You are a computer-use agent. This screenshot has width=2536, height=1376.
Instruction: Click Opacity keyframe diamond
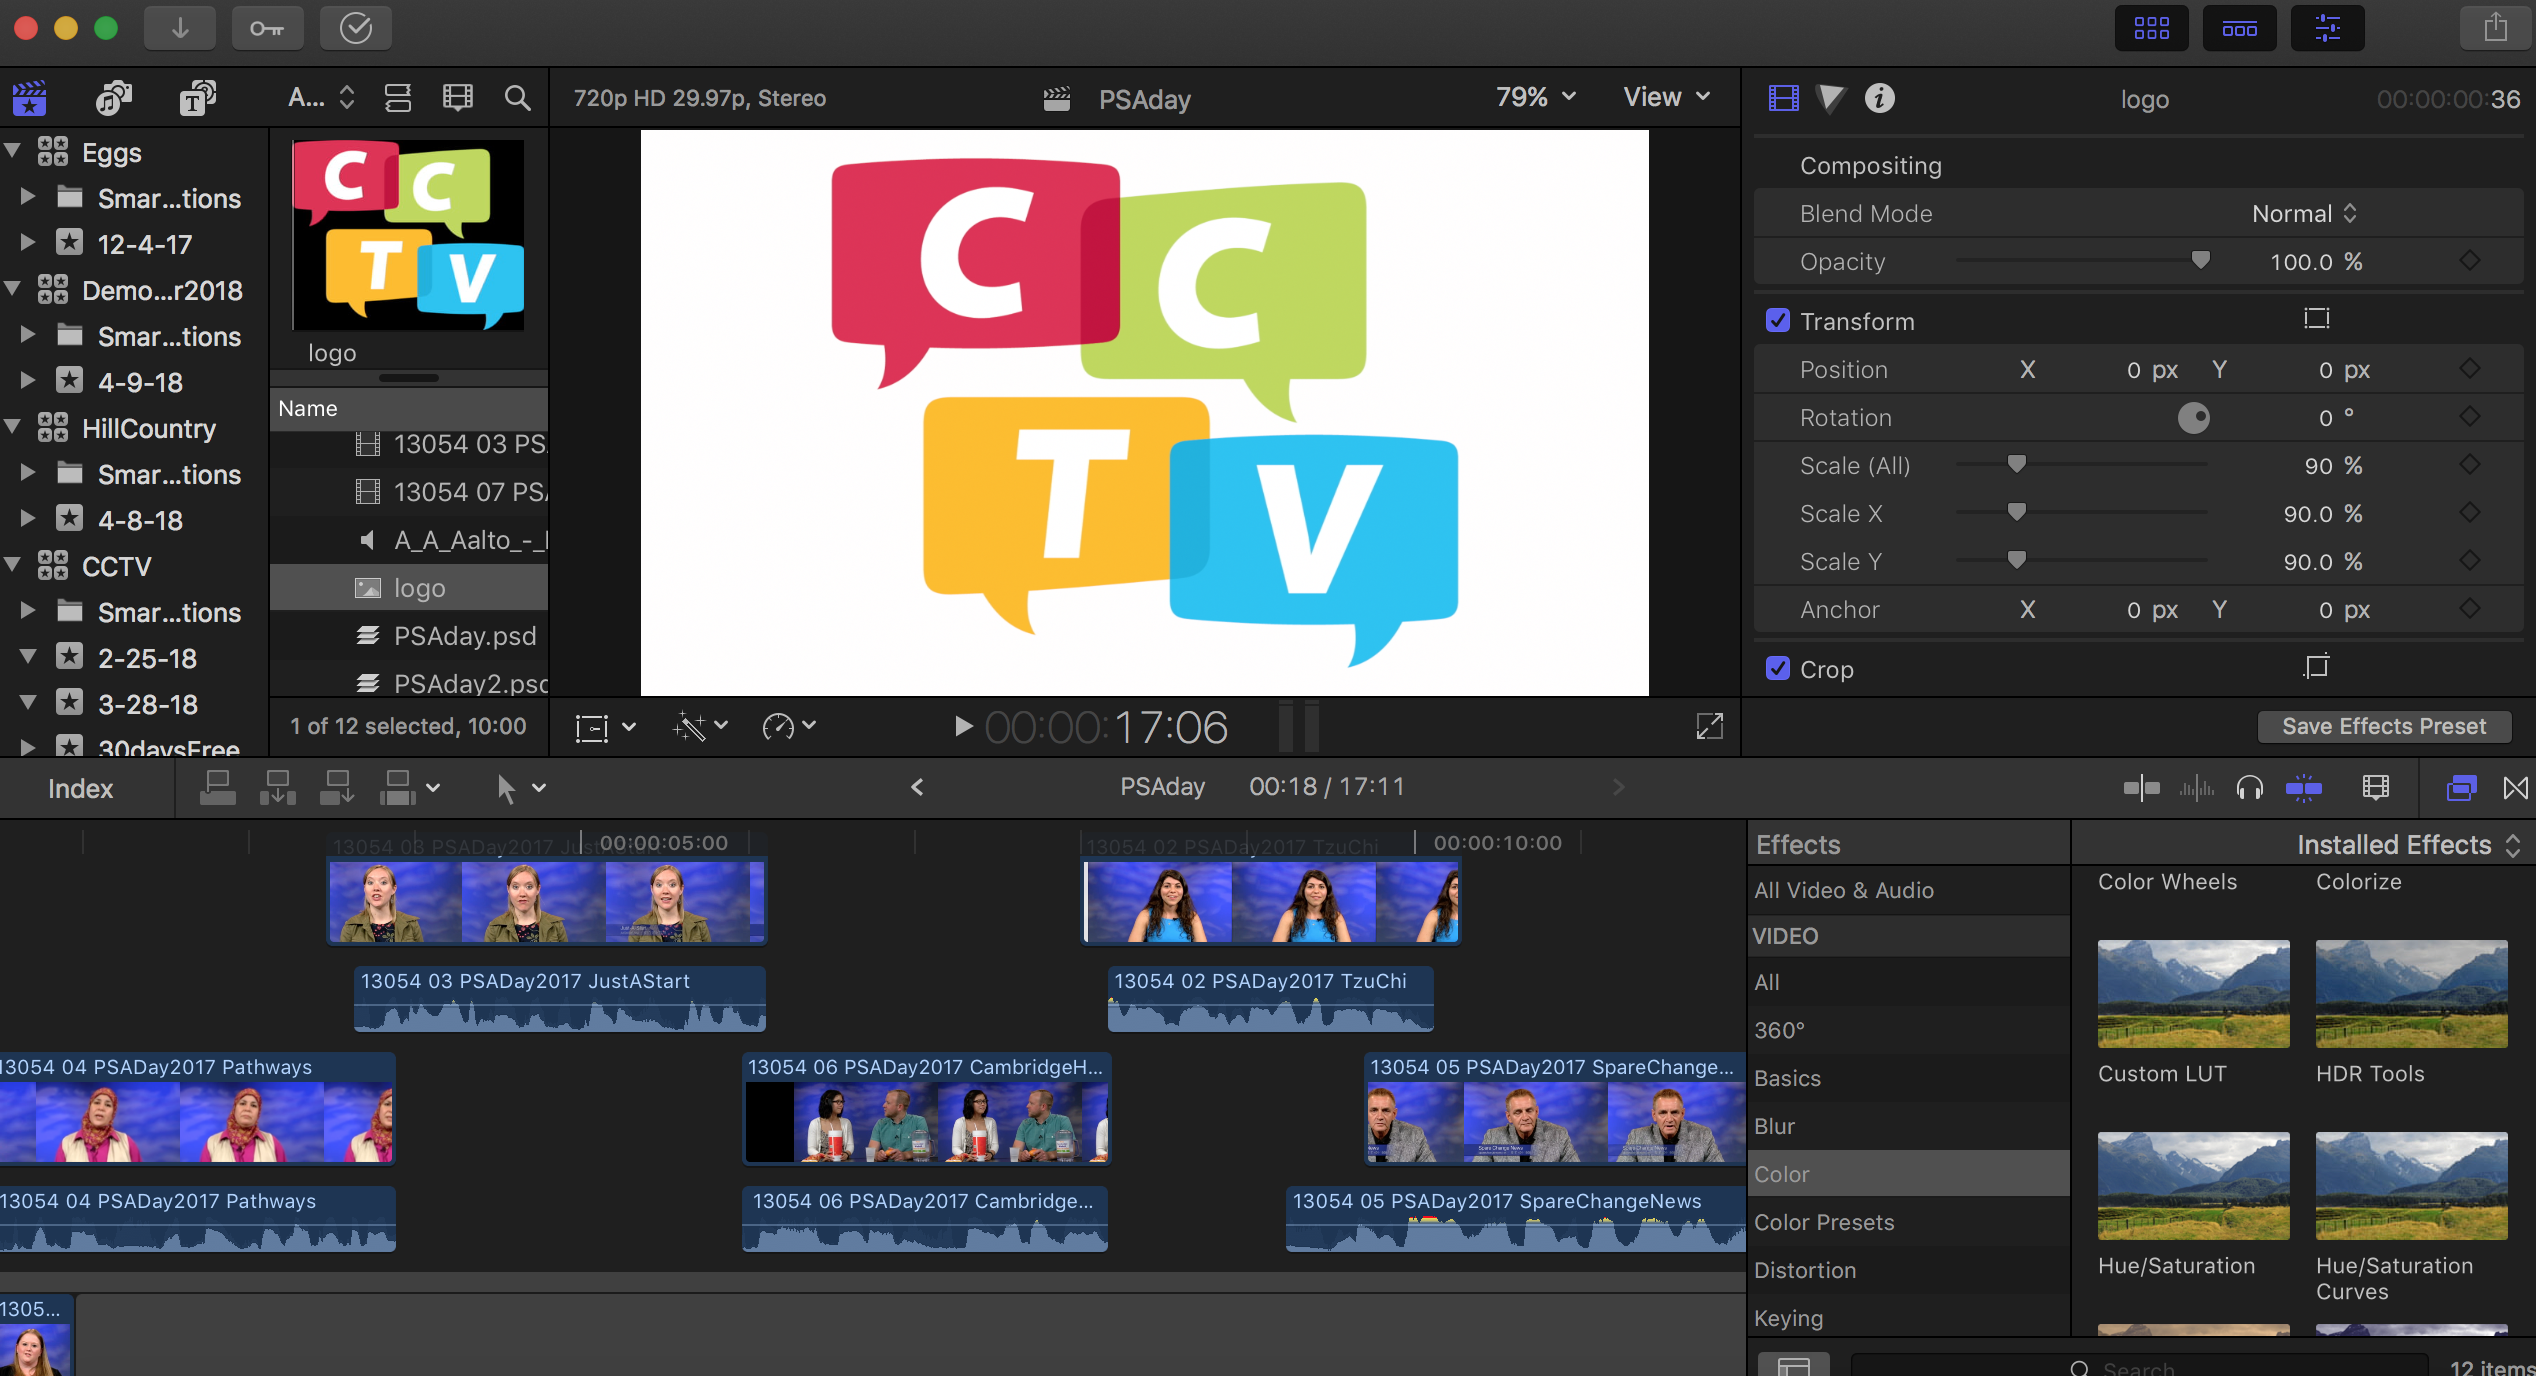(2470, 261)
